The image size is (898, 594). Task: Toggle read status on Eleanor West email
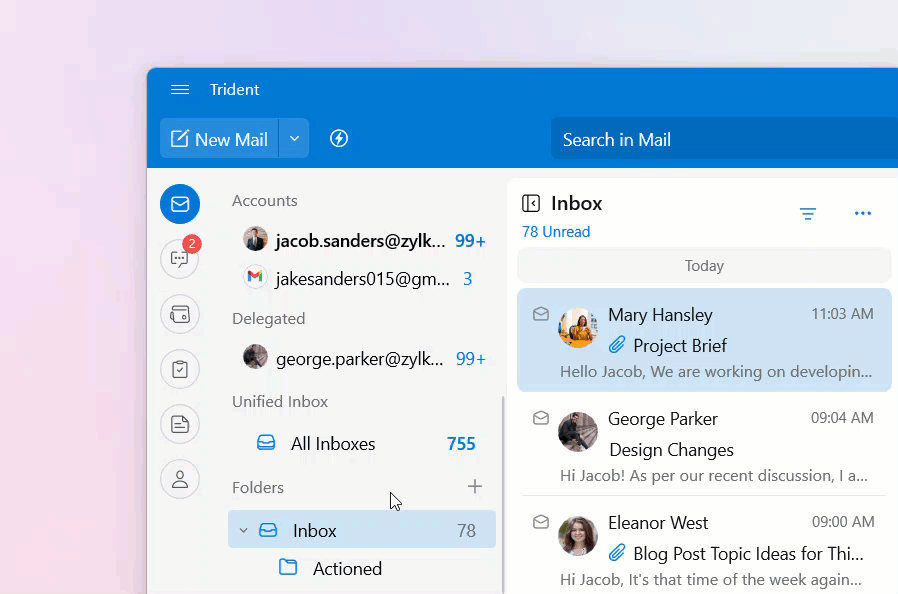point(541,522)
